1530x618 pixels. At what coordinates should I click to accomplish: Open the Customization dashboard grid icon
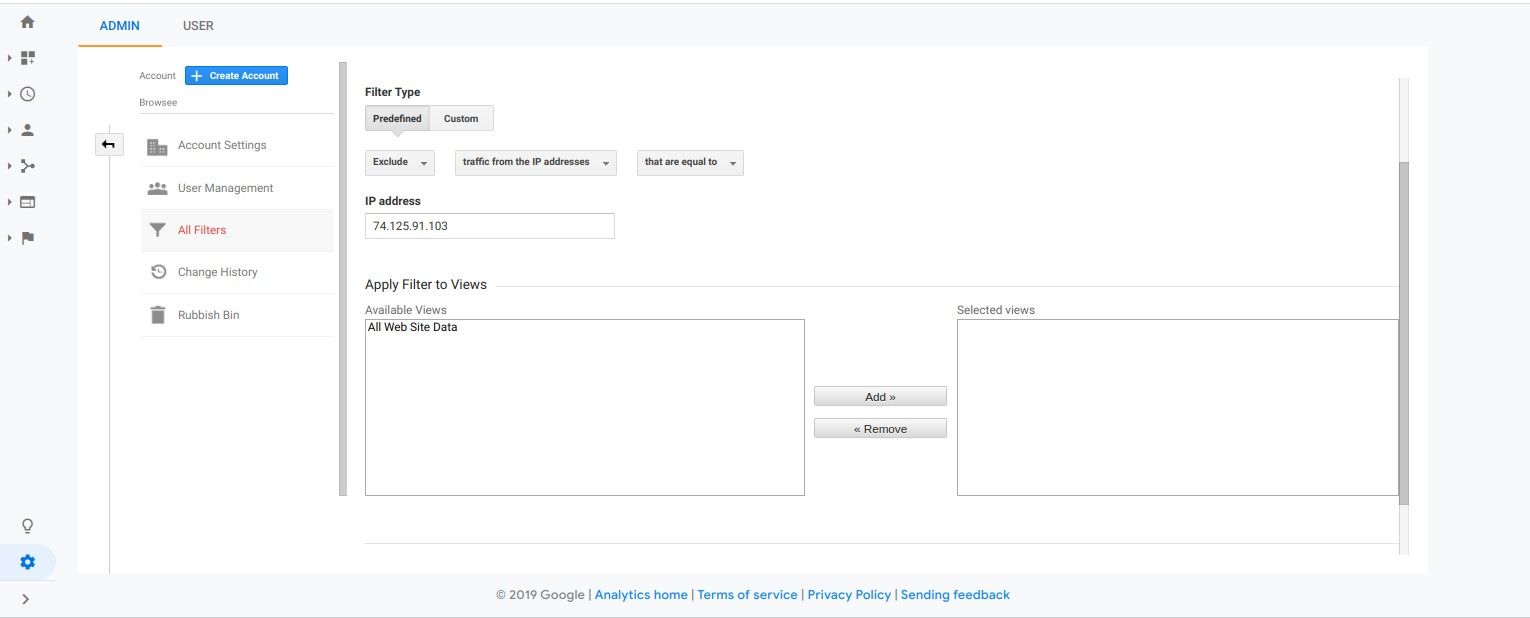[28, 58]
